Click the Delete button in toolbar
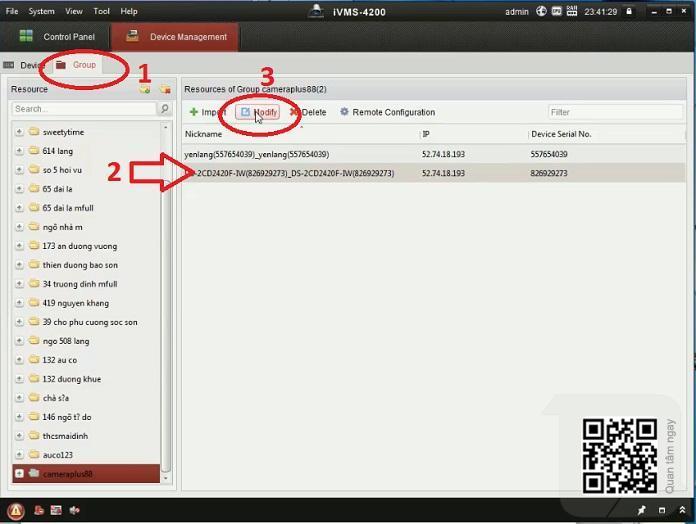Viewport: 696px width, 524px height. click(x=308, y=112)
